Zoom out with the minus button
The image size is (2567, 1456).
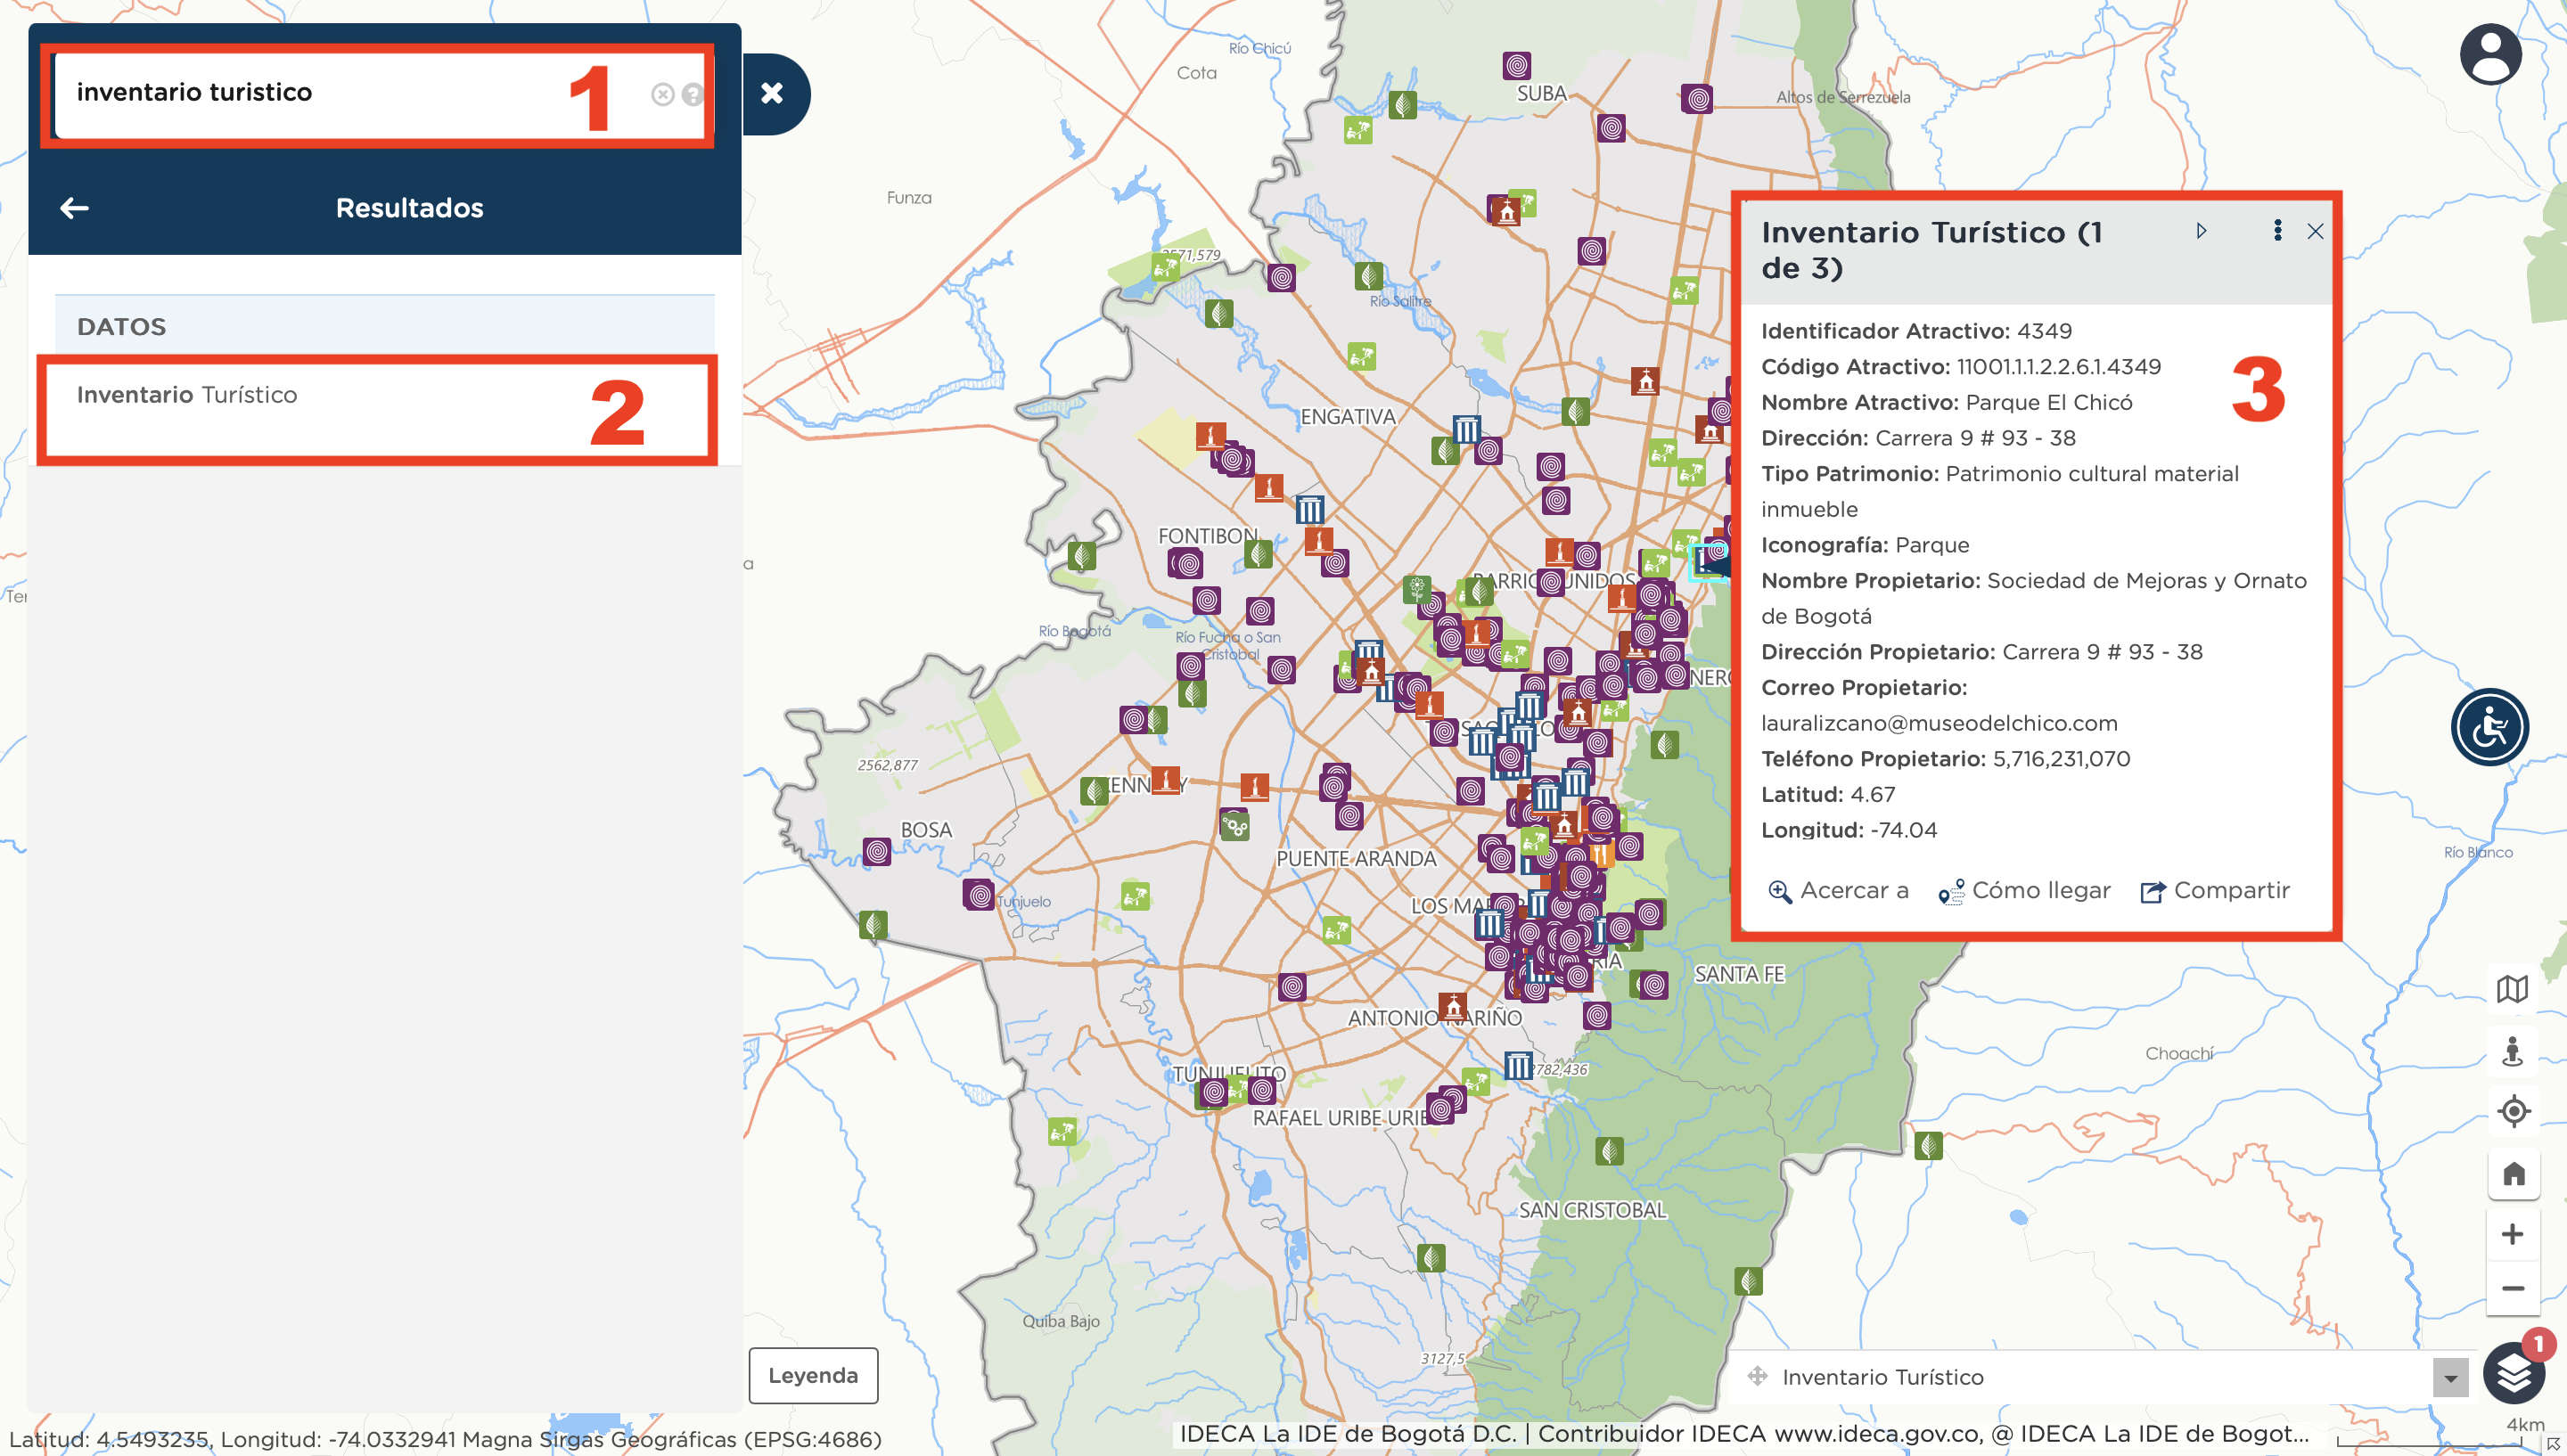[x=2512, y=1288]
